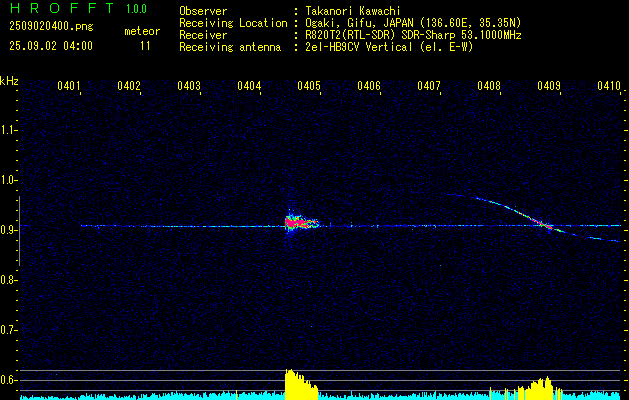Click the HROFFT title text
The height and width of the screenshot is (400, 629).
pos(62,8)
